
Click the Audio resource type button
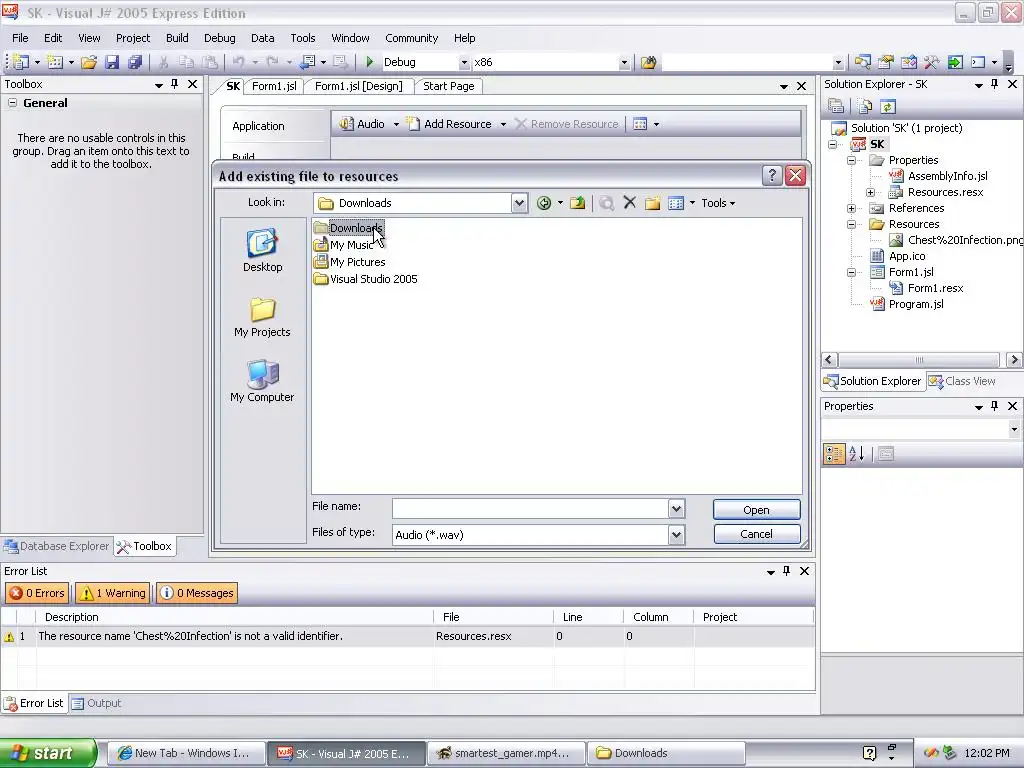362,124
